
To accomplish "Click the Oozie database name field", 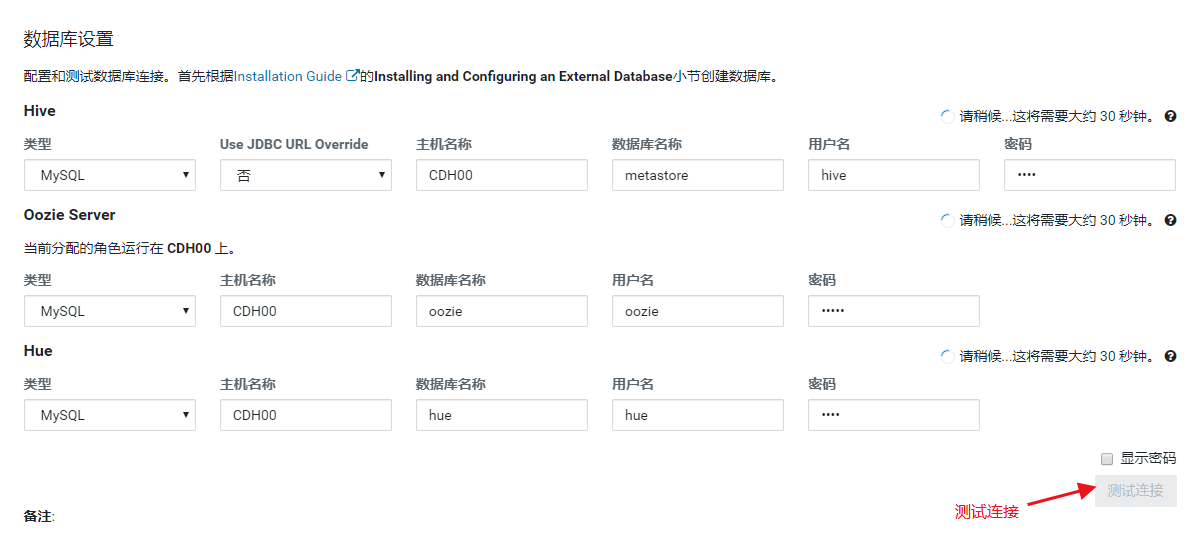I will pyautogui.click(x=502, y=311).
